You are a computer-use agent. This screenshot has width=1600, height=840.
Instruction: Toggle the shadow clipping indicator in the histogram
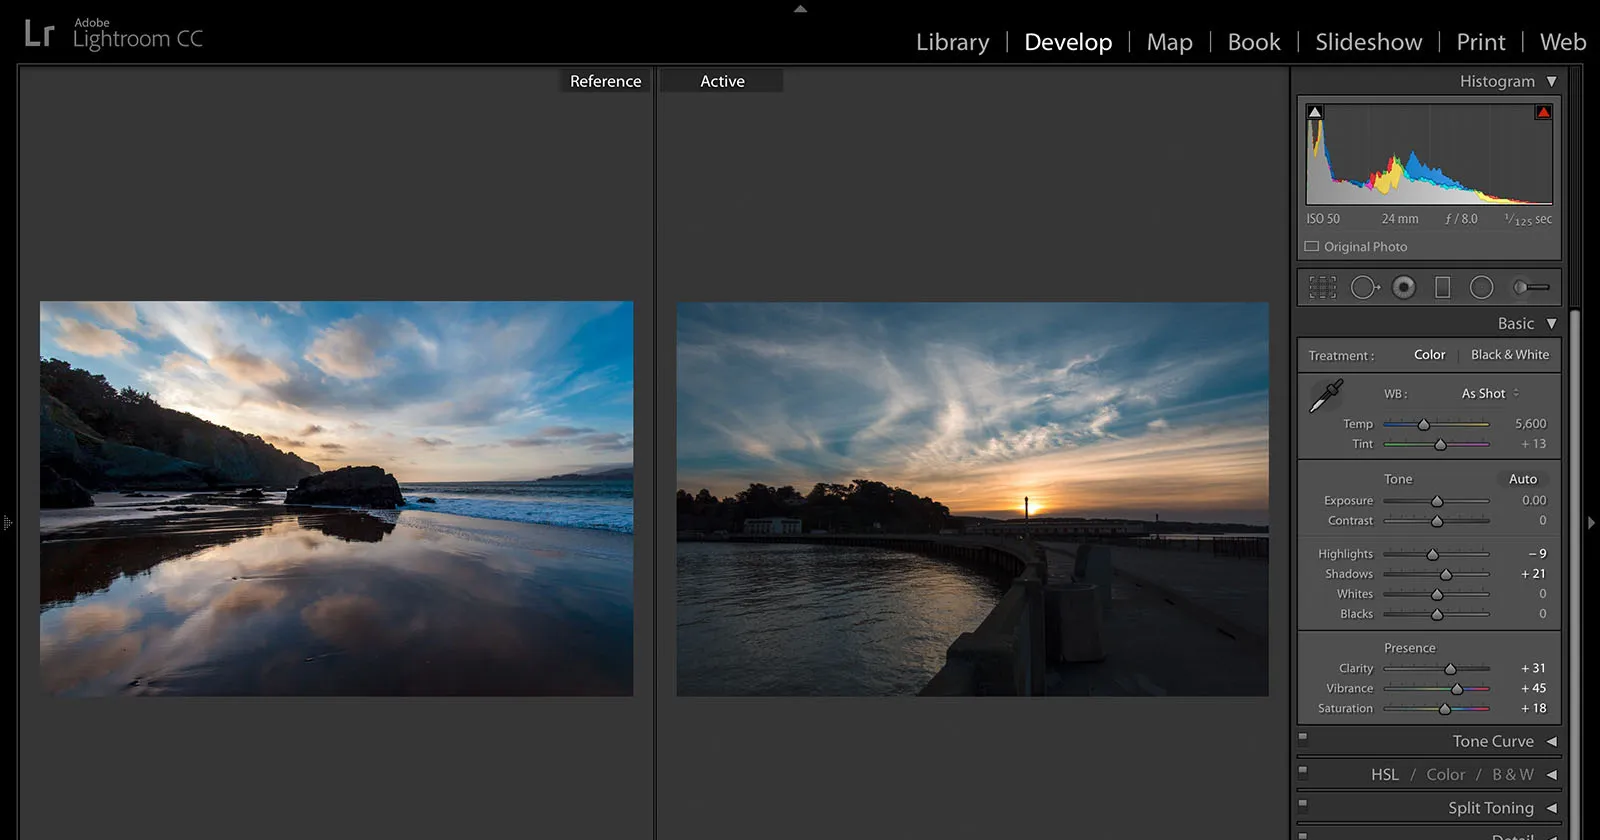[1315, 112]
